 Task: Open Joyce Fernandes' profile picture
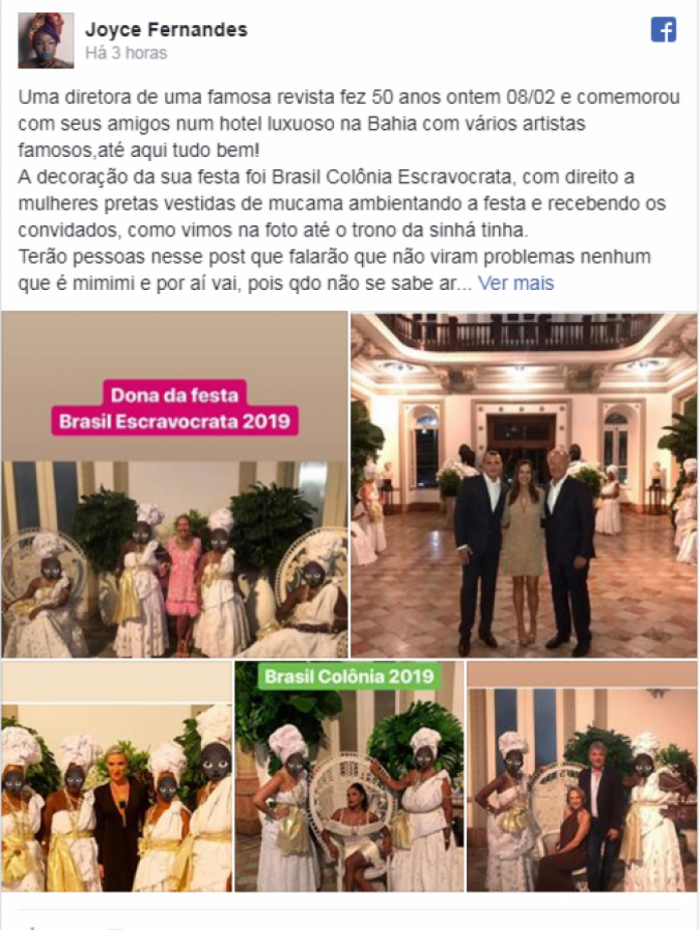pos(46,40)
